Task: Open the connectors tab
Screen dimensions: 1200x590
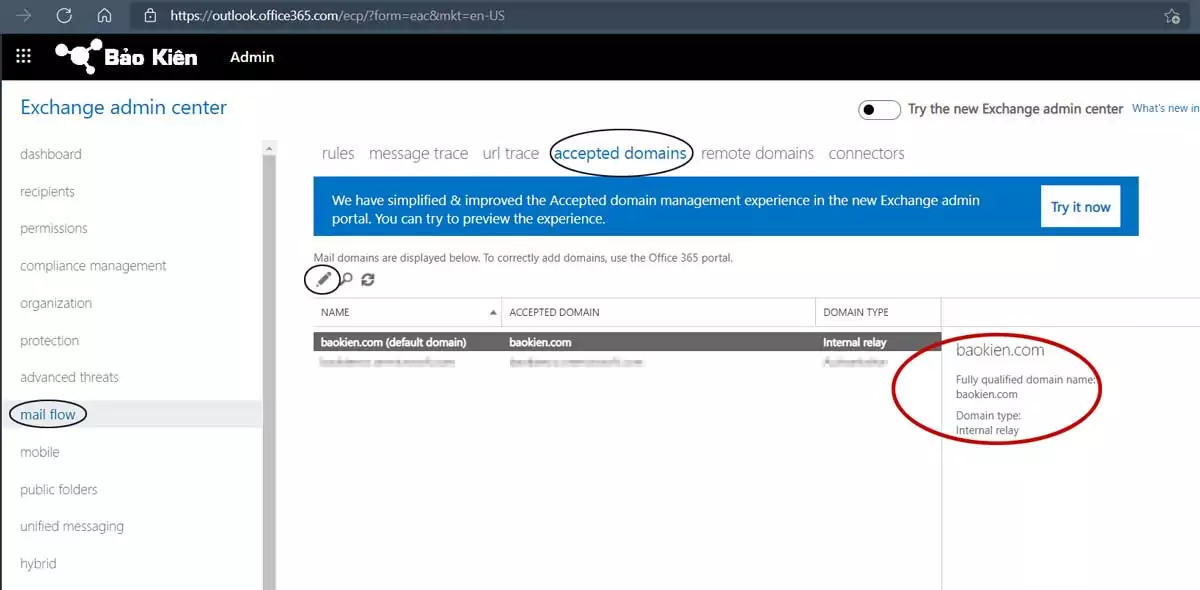Action: [866, 153]
